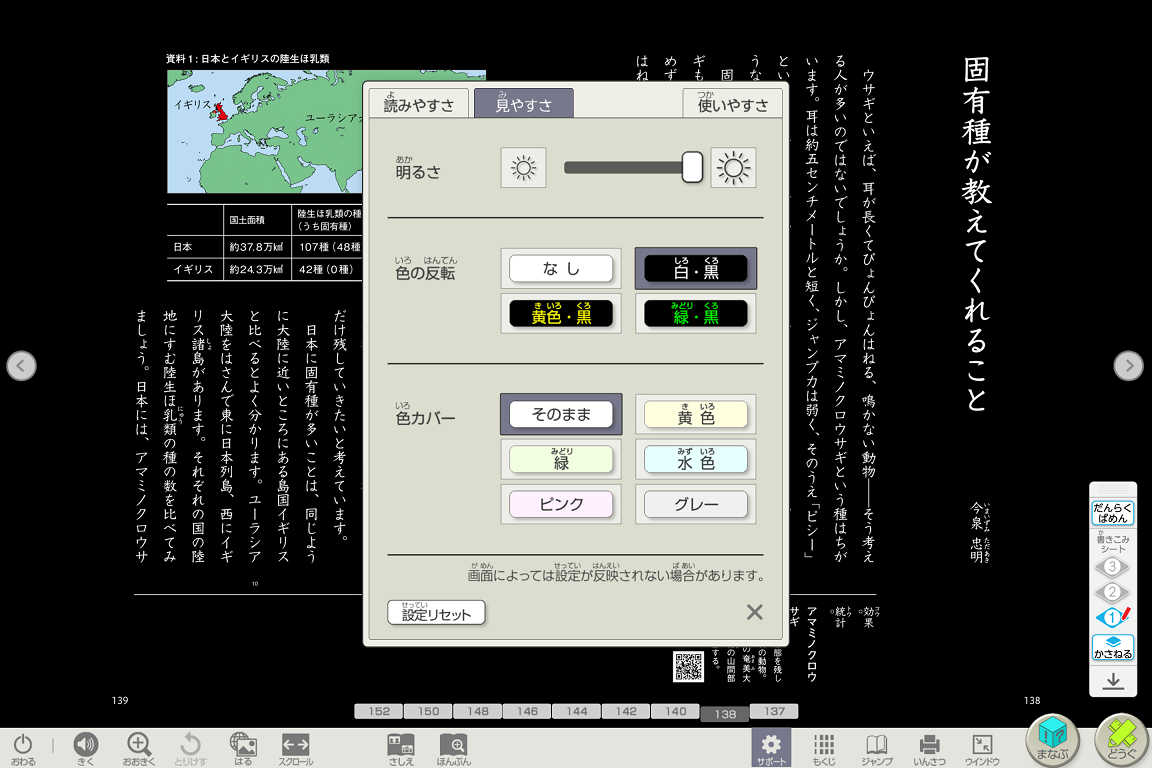Click the 設定リセット button
Viewport: 1152px width, 768px height.
pyautogui.click(x=436, y=613)
